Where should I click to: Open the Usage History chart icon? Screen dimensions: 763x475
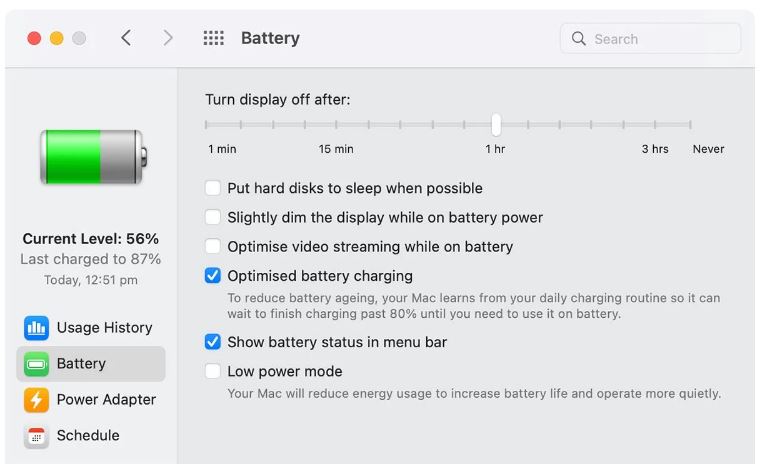(36, 328)
